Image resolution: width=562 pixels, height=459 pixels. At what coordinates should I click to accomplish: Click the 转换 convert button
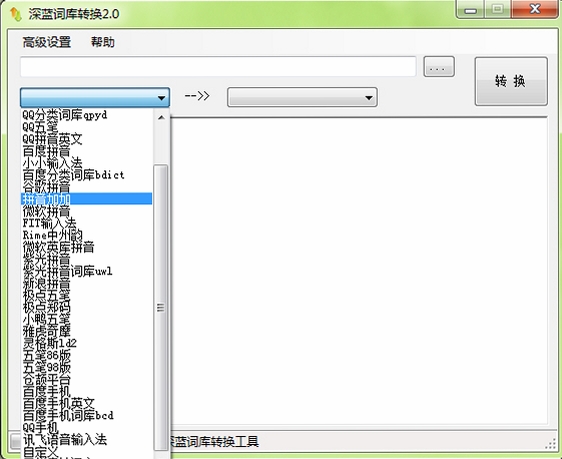(x=511, y=81)
